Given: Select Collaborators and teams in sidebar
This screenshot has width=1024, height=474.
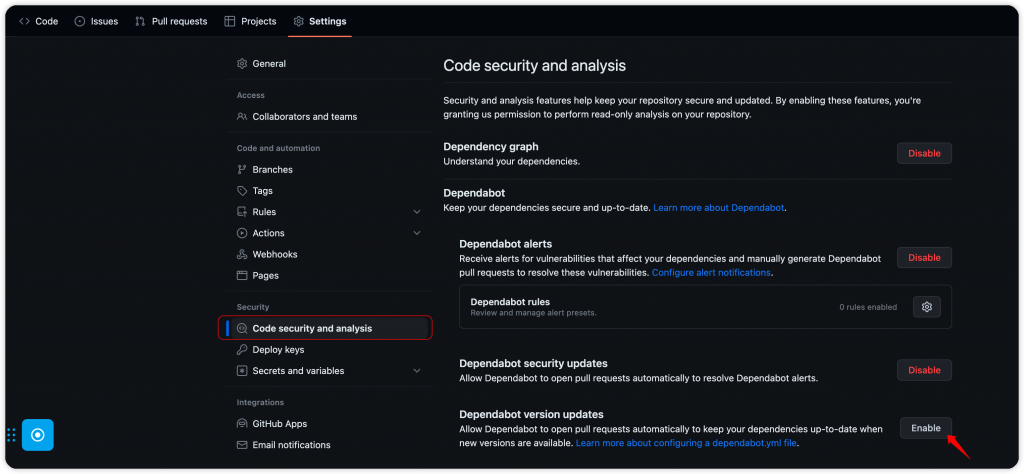Looking at the screenshot, I should click(304, 117).
